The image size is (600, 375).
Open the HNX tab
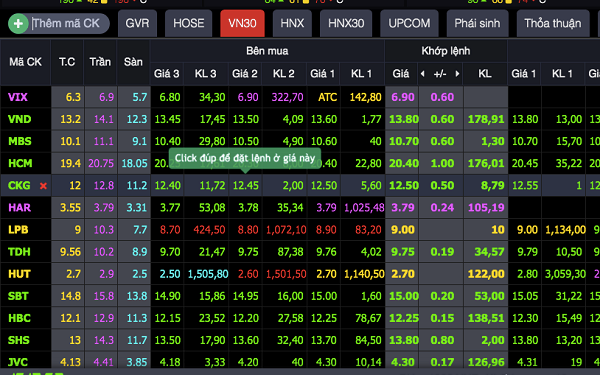(292, 23)
